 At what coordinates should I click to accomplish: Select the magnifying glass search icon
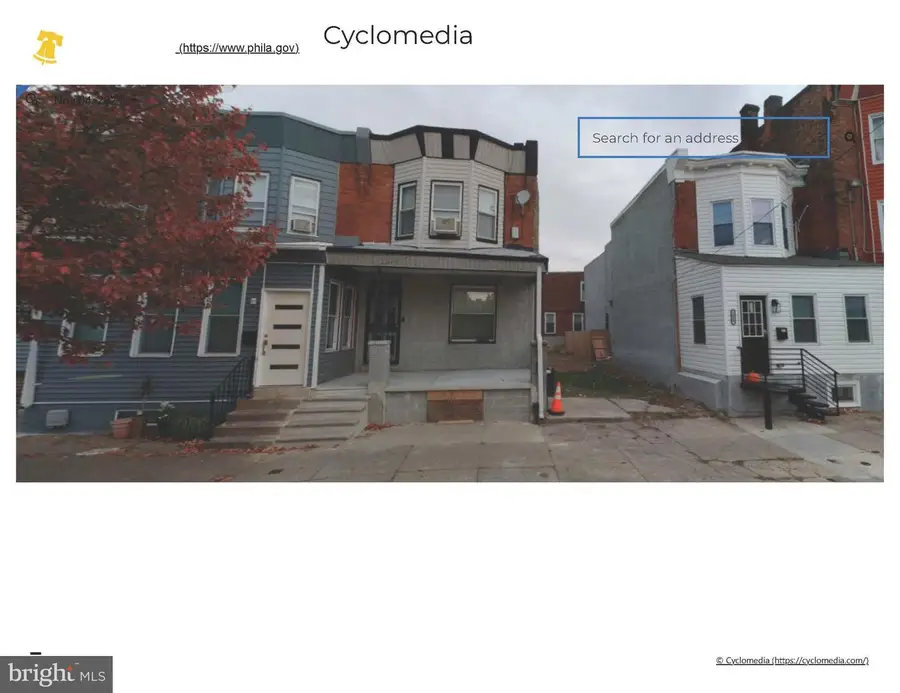[849, 136]
